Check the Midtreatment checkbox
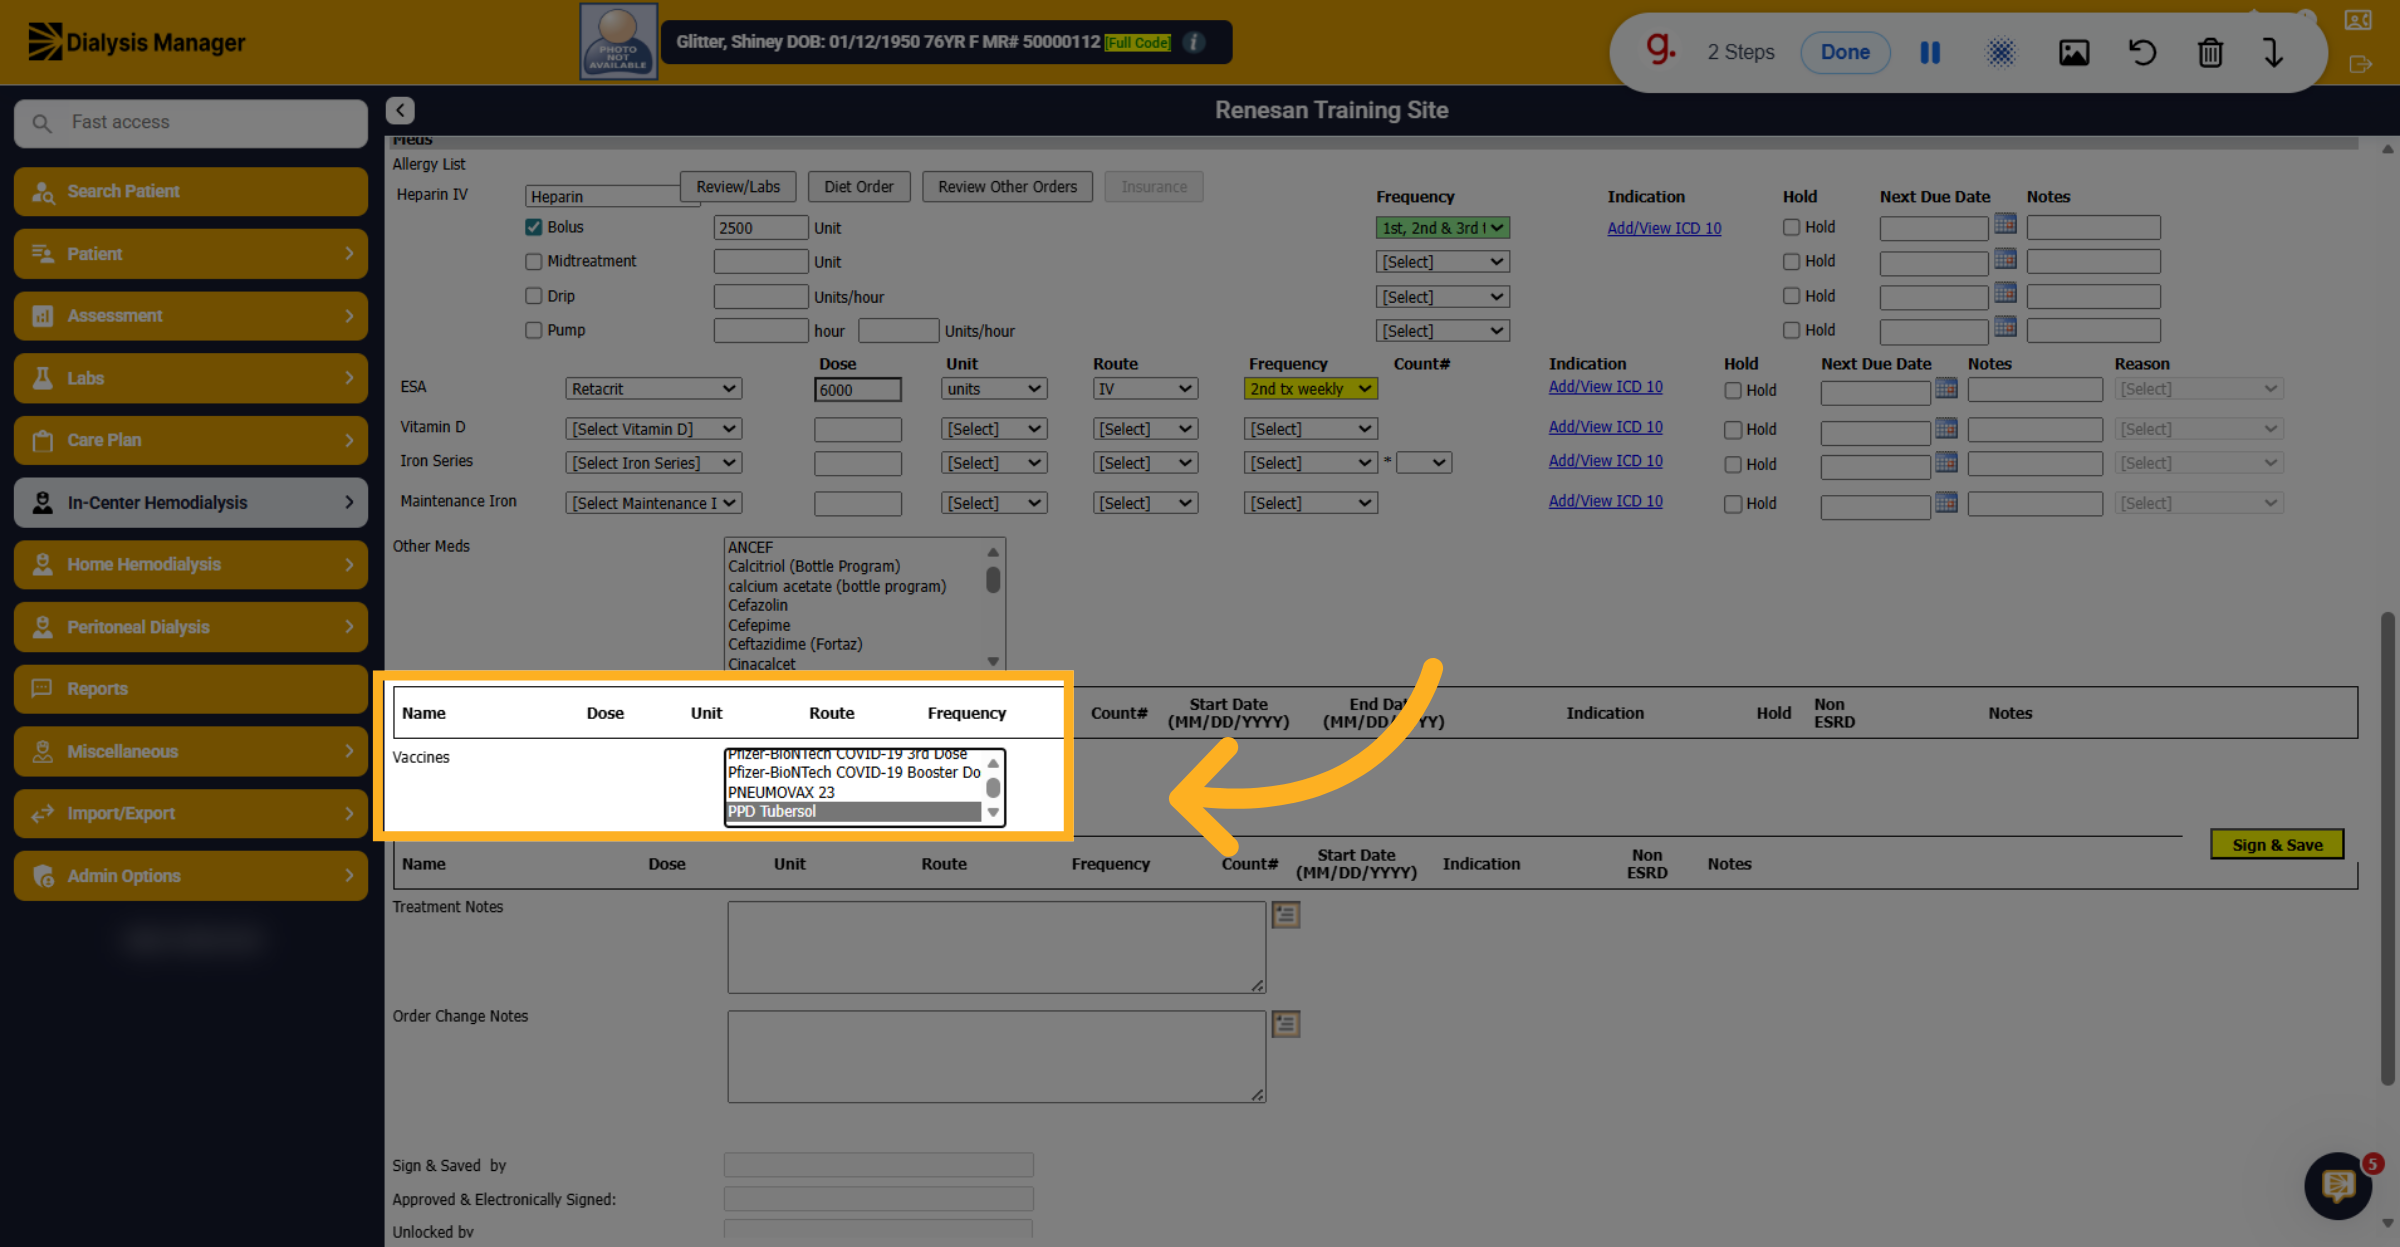This screenshot has height=1247, width=2400. pos(534,261)
